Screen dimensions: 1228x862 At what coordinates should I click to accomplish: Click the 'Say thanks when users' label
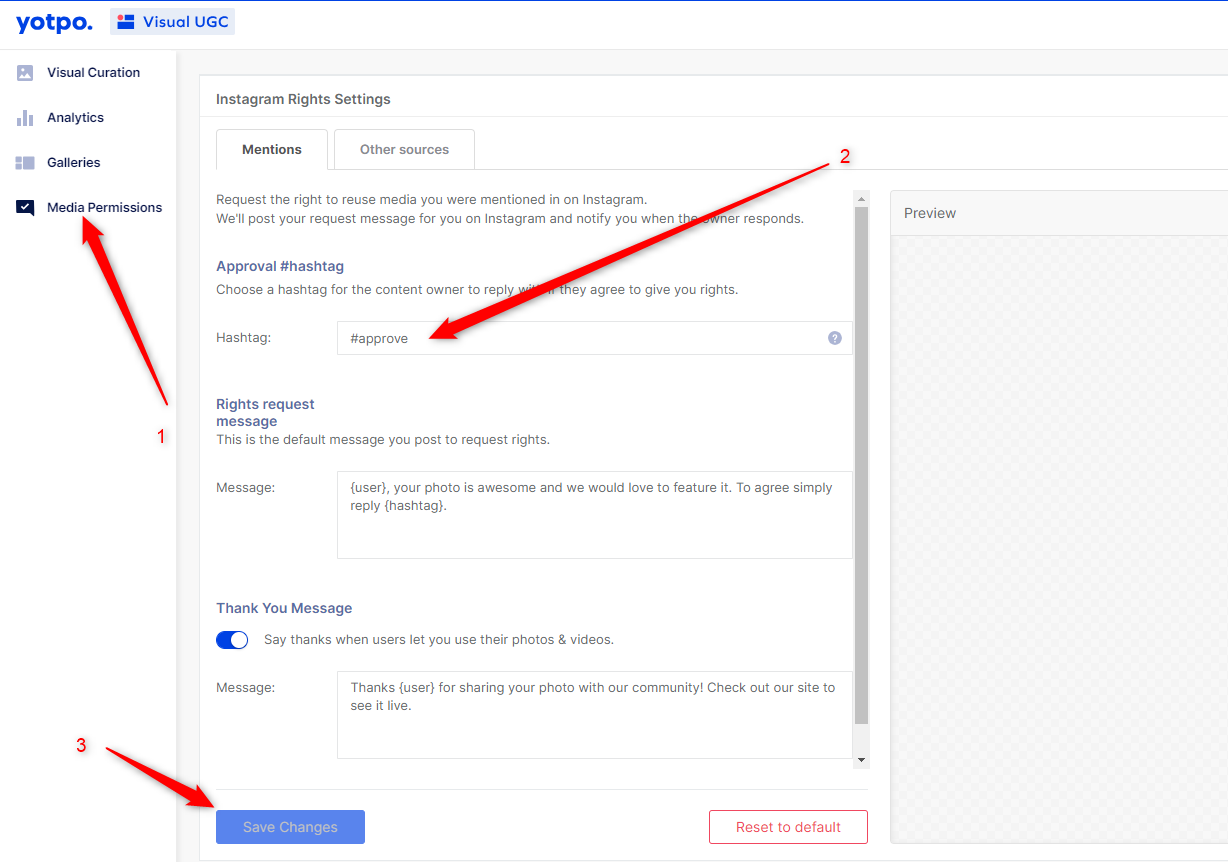click(439, 639)
